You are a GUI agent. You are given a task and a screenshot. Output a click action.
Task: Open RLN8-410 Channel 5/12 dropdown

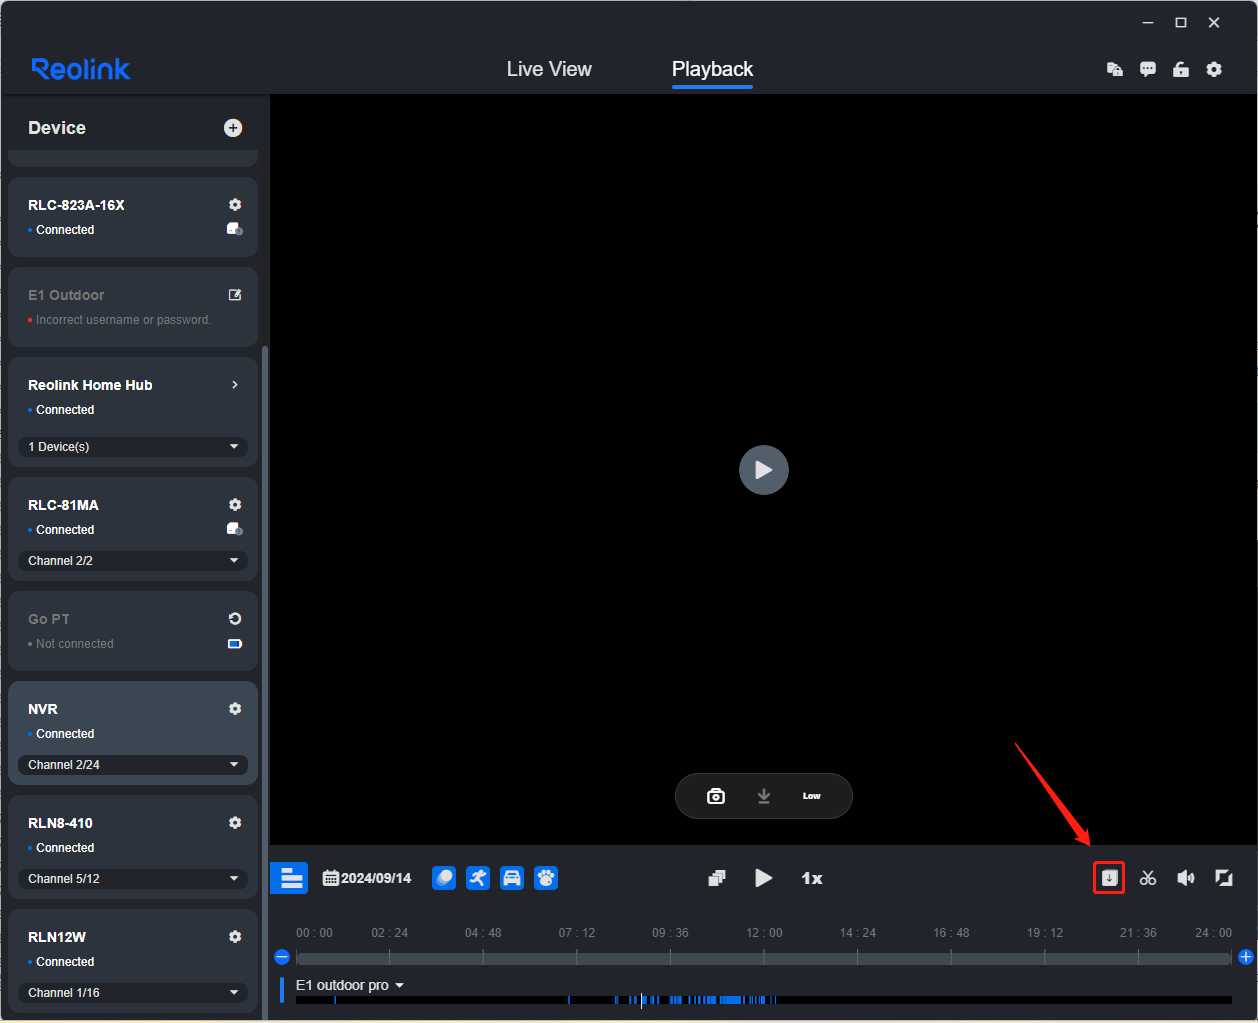[x=133, y=879]
